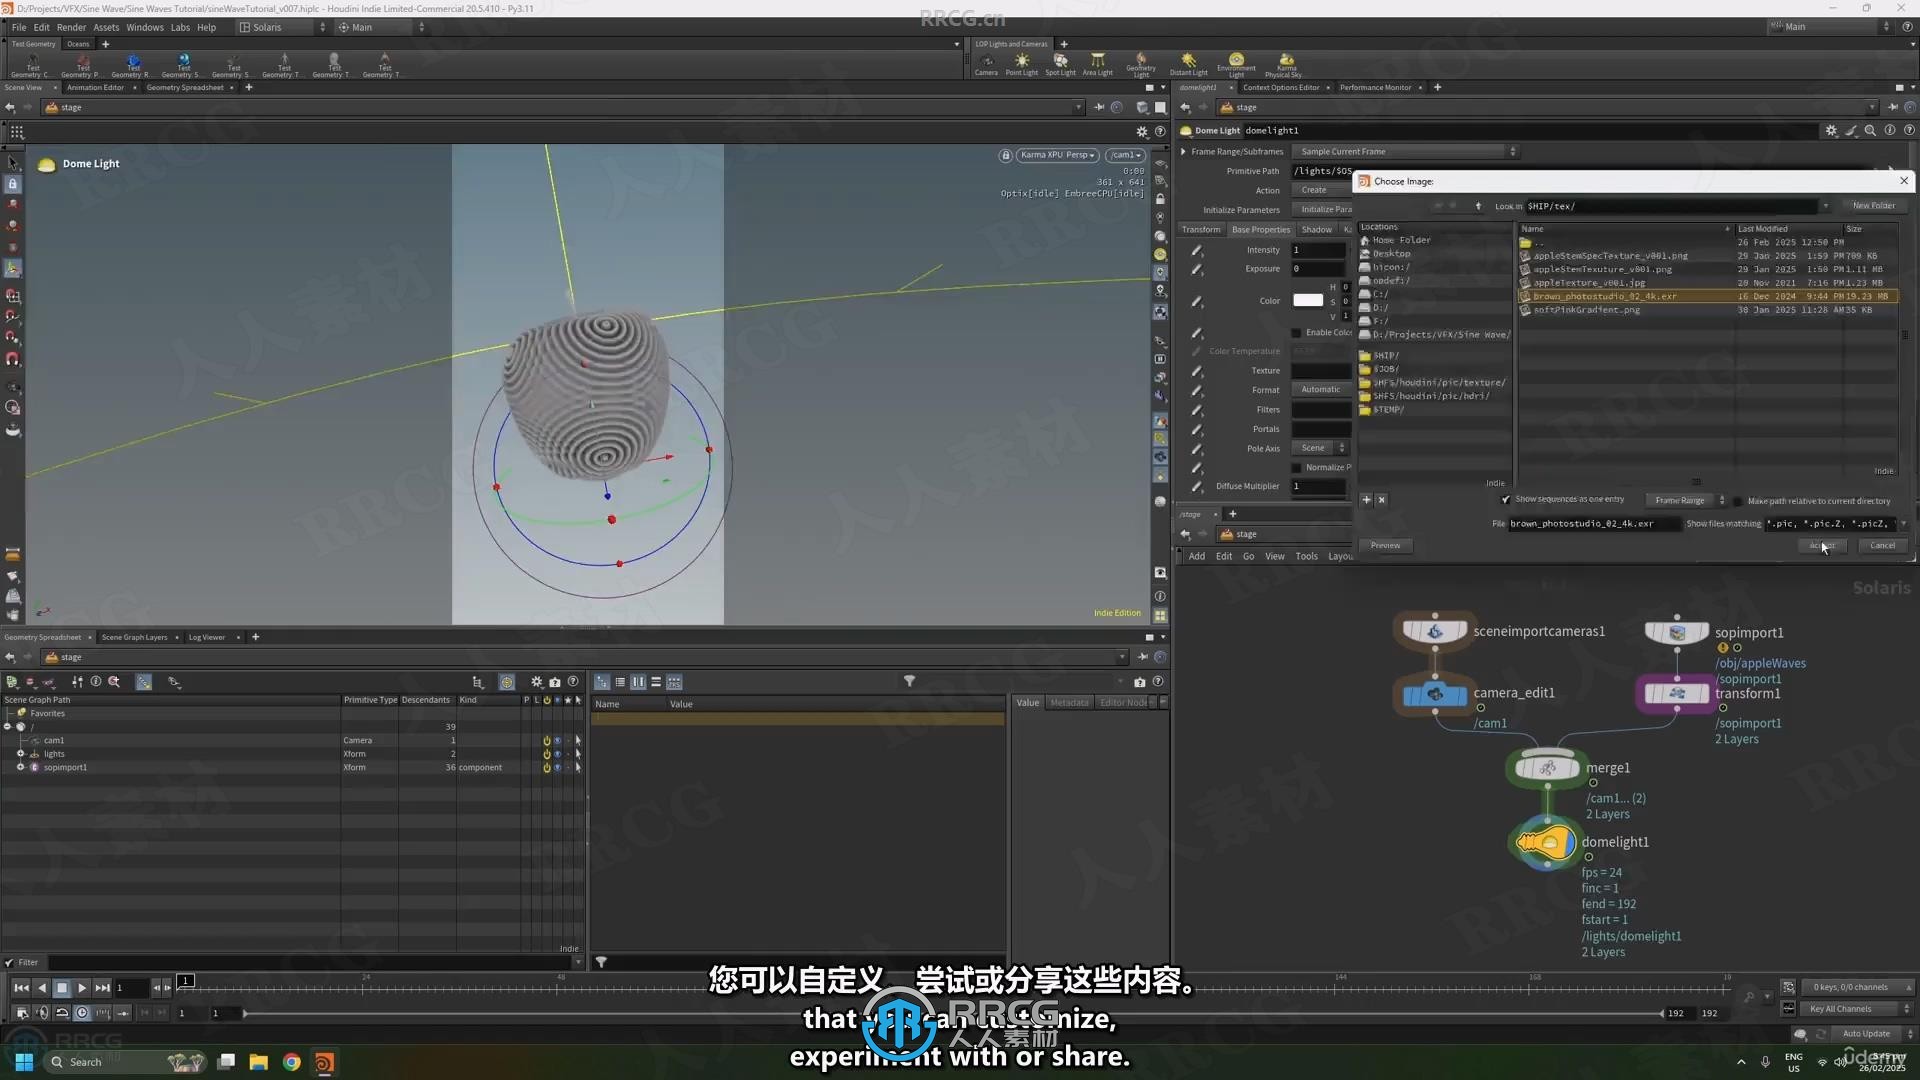Select softPinkGradient.png in file list
This screenshot has height=1080, width=1920.
pyautogui.click(x=1586, y=310)
